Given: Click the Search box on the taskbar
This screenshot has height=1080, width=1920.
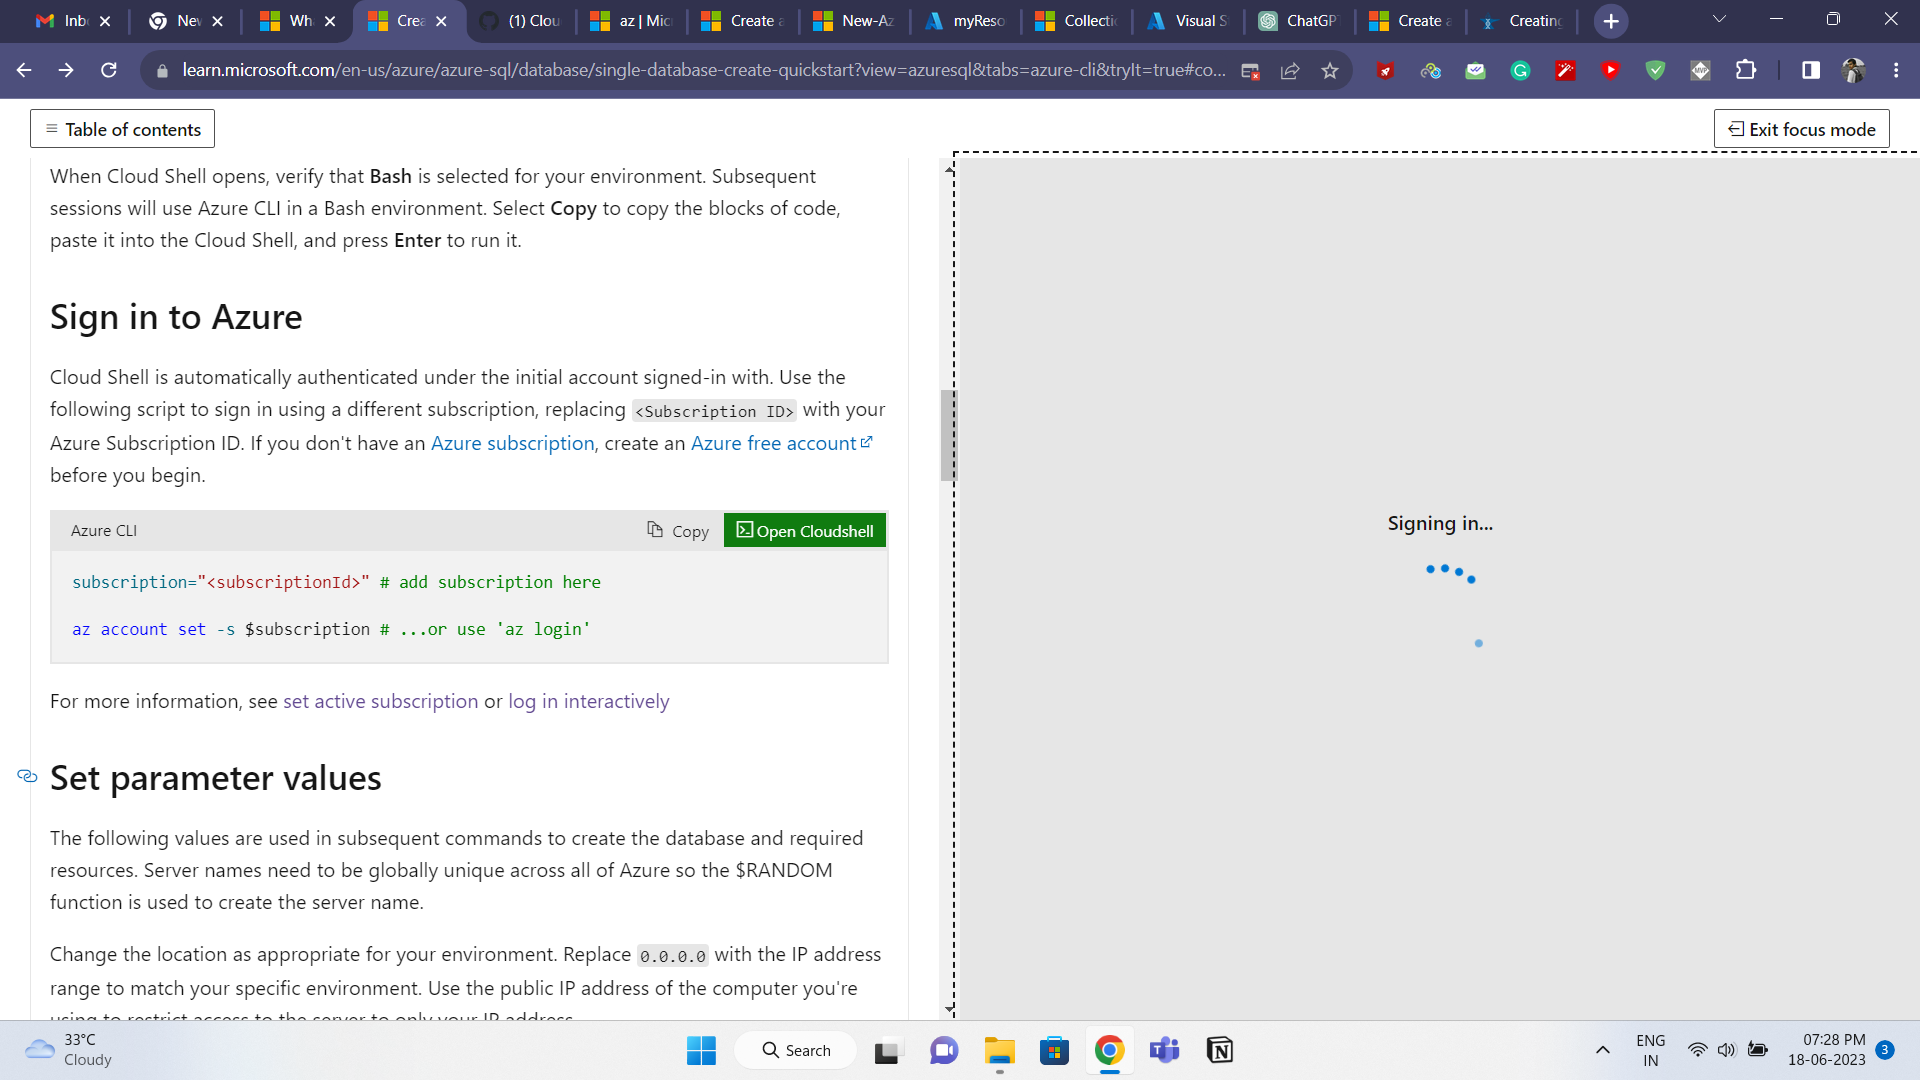Looking at the screenshot, I should tap(795, 1050).
